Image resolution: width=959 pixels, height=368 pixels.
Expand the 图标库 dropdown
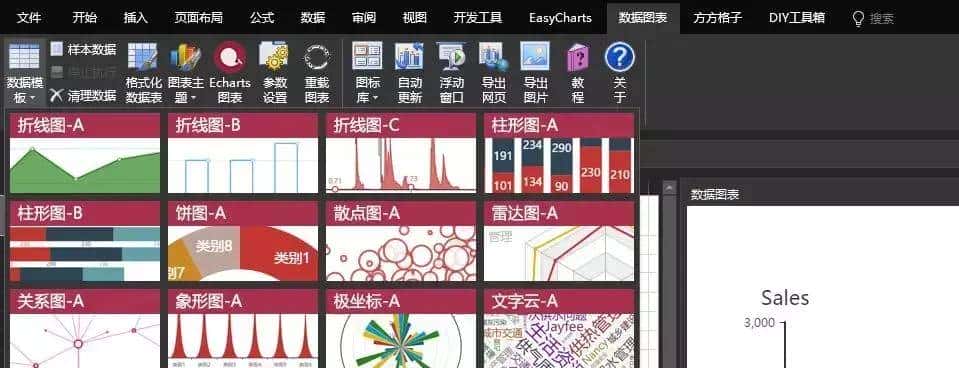pyautogui.click(x=368, y=72)
